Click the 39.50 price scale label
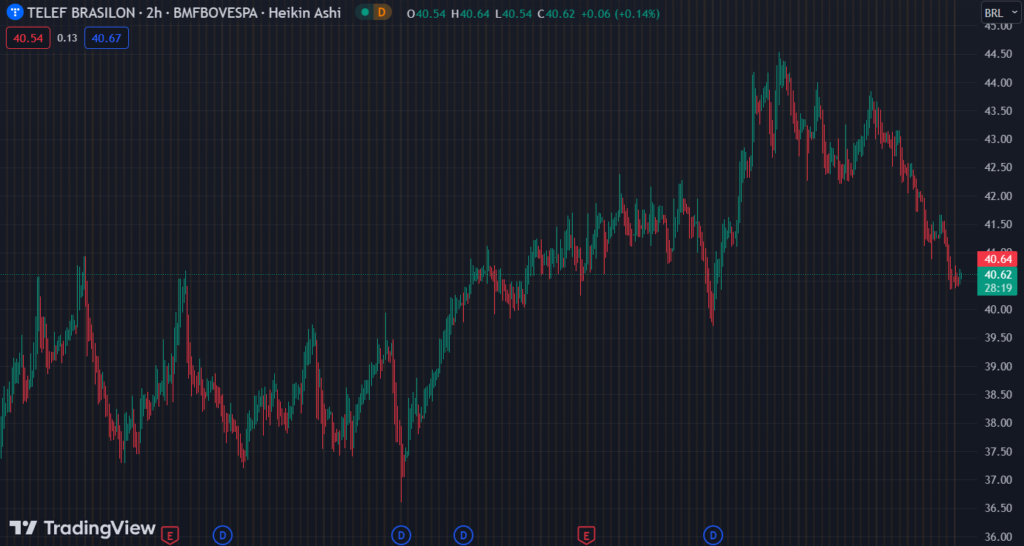 pyautogui.click(x=999, y=338)
